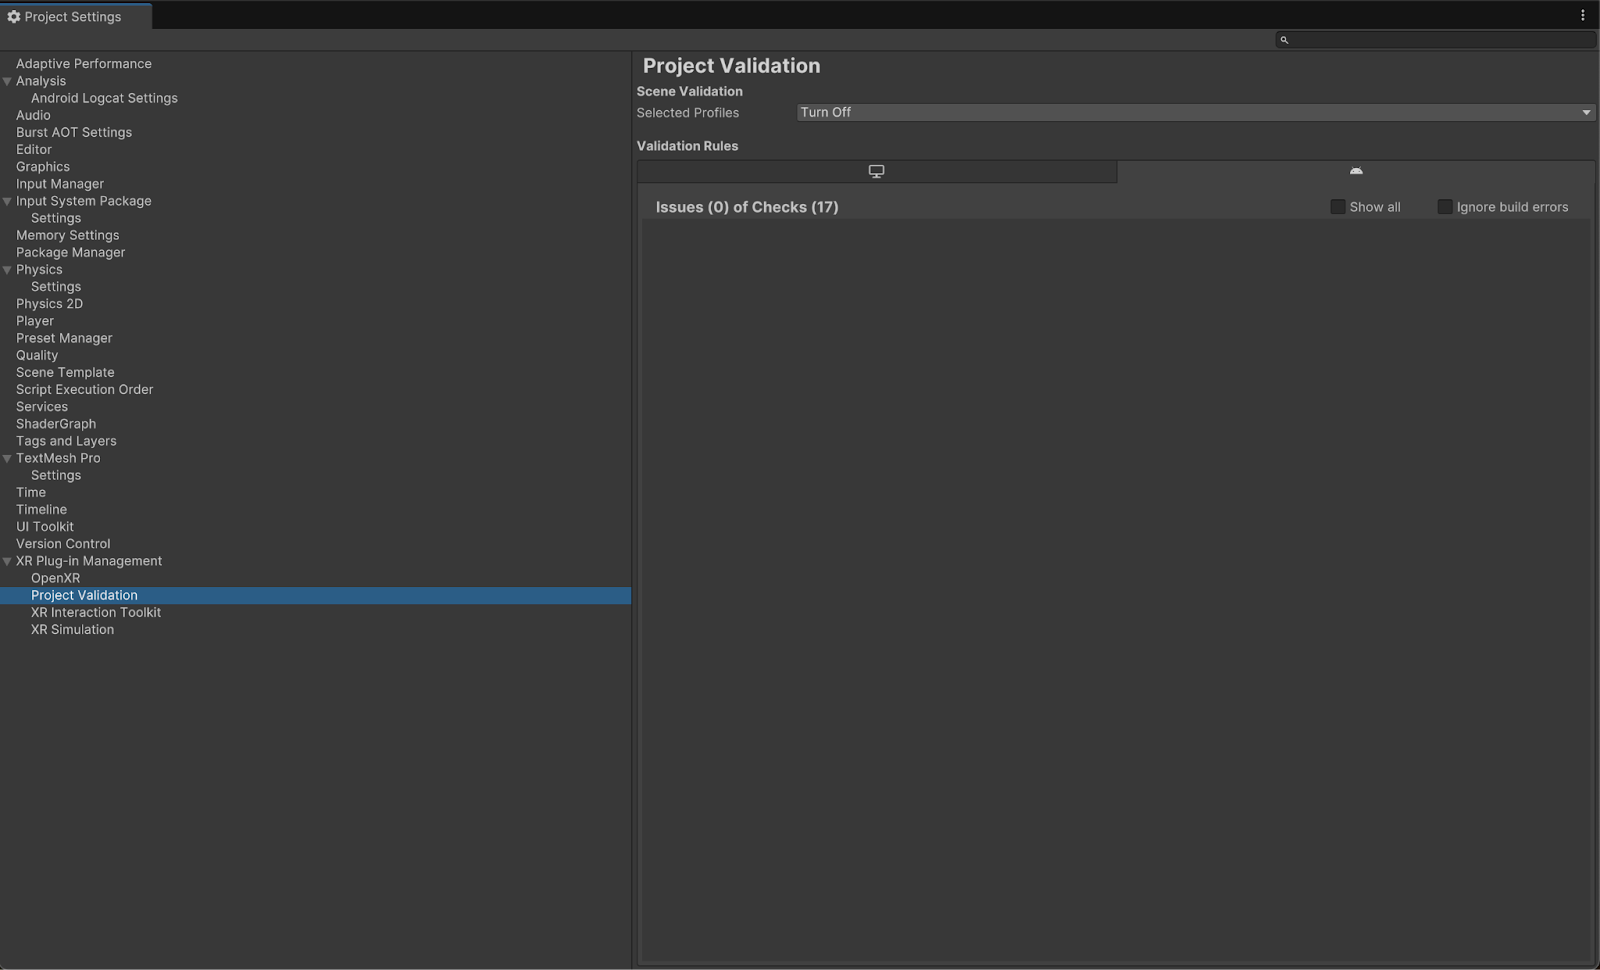Collapse the Analysis tree section
Image resolution: width=1600 pixels, height=970 pixels.
click(x=7, y=82)
